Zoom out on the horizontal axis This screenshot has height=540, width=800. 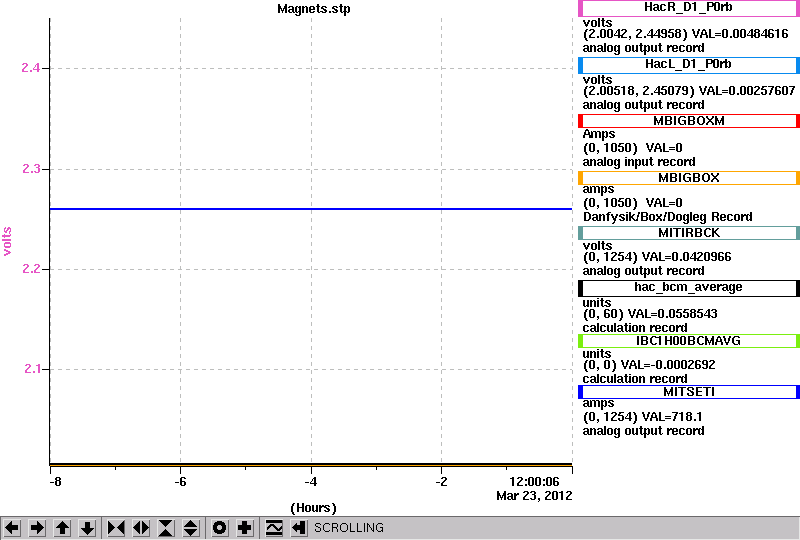coord(141,528)
